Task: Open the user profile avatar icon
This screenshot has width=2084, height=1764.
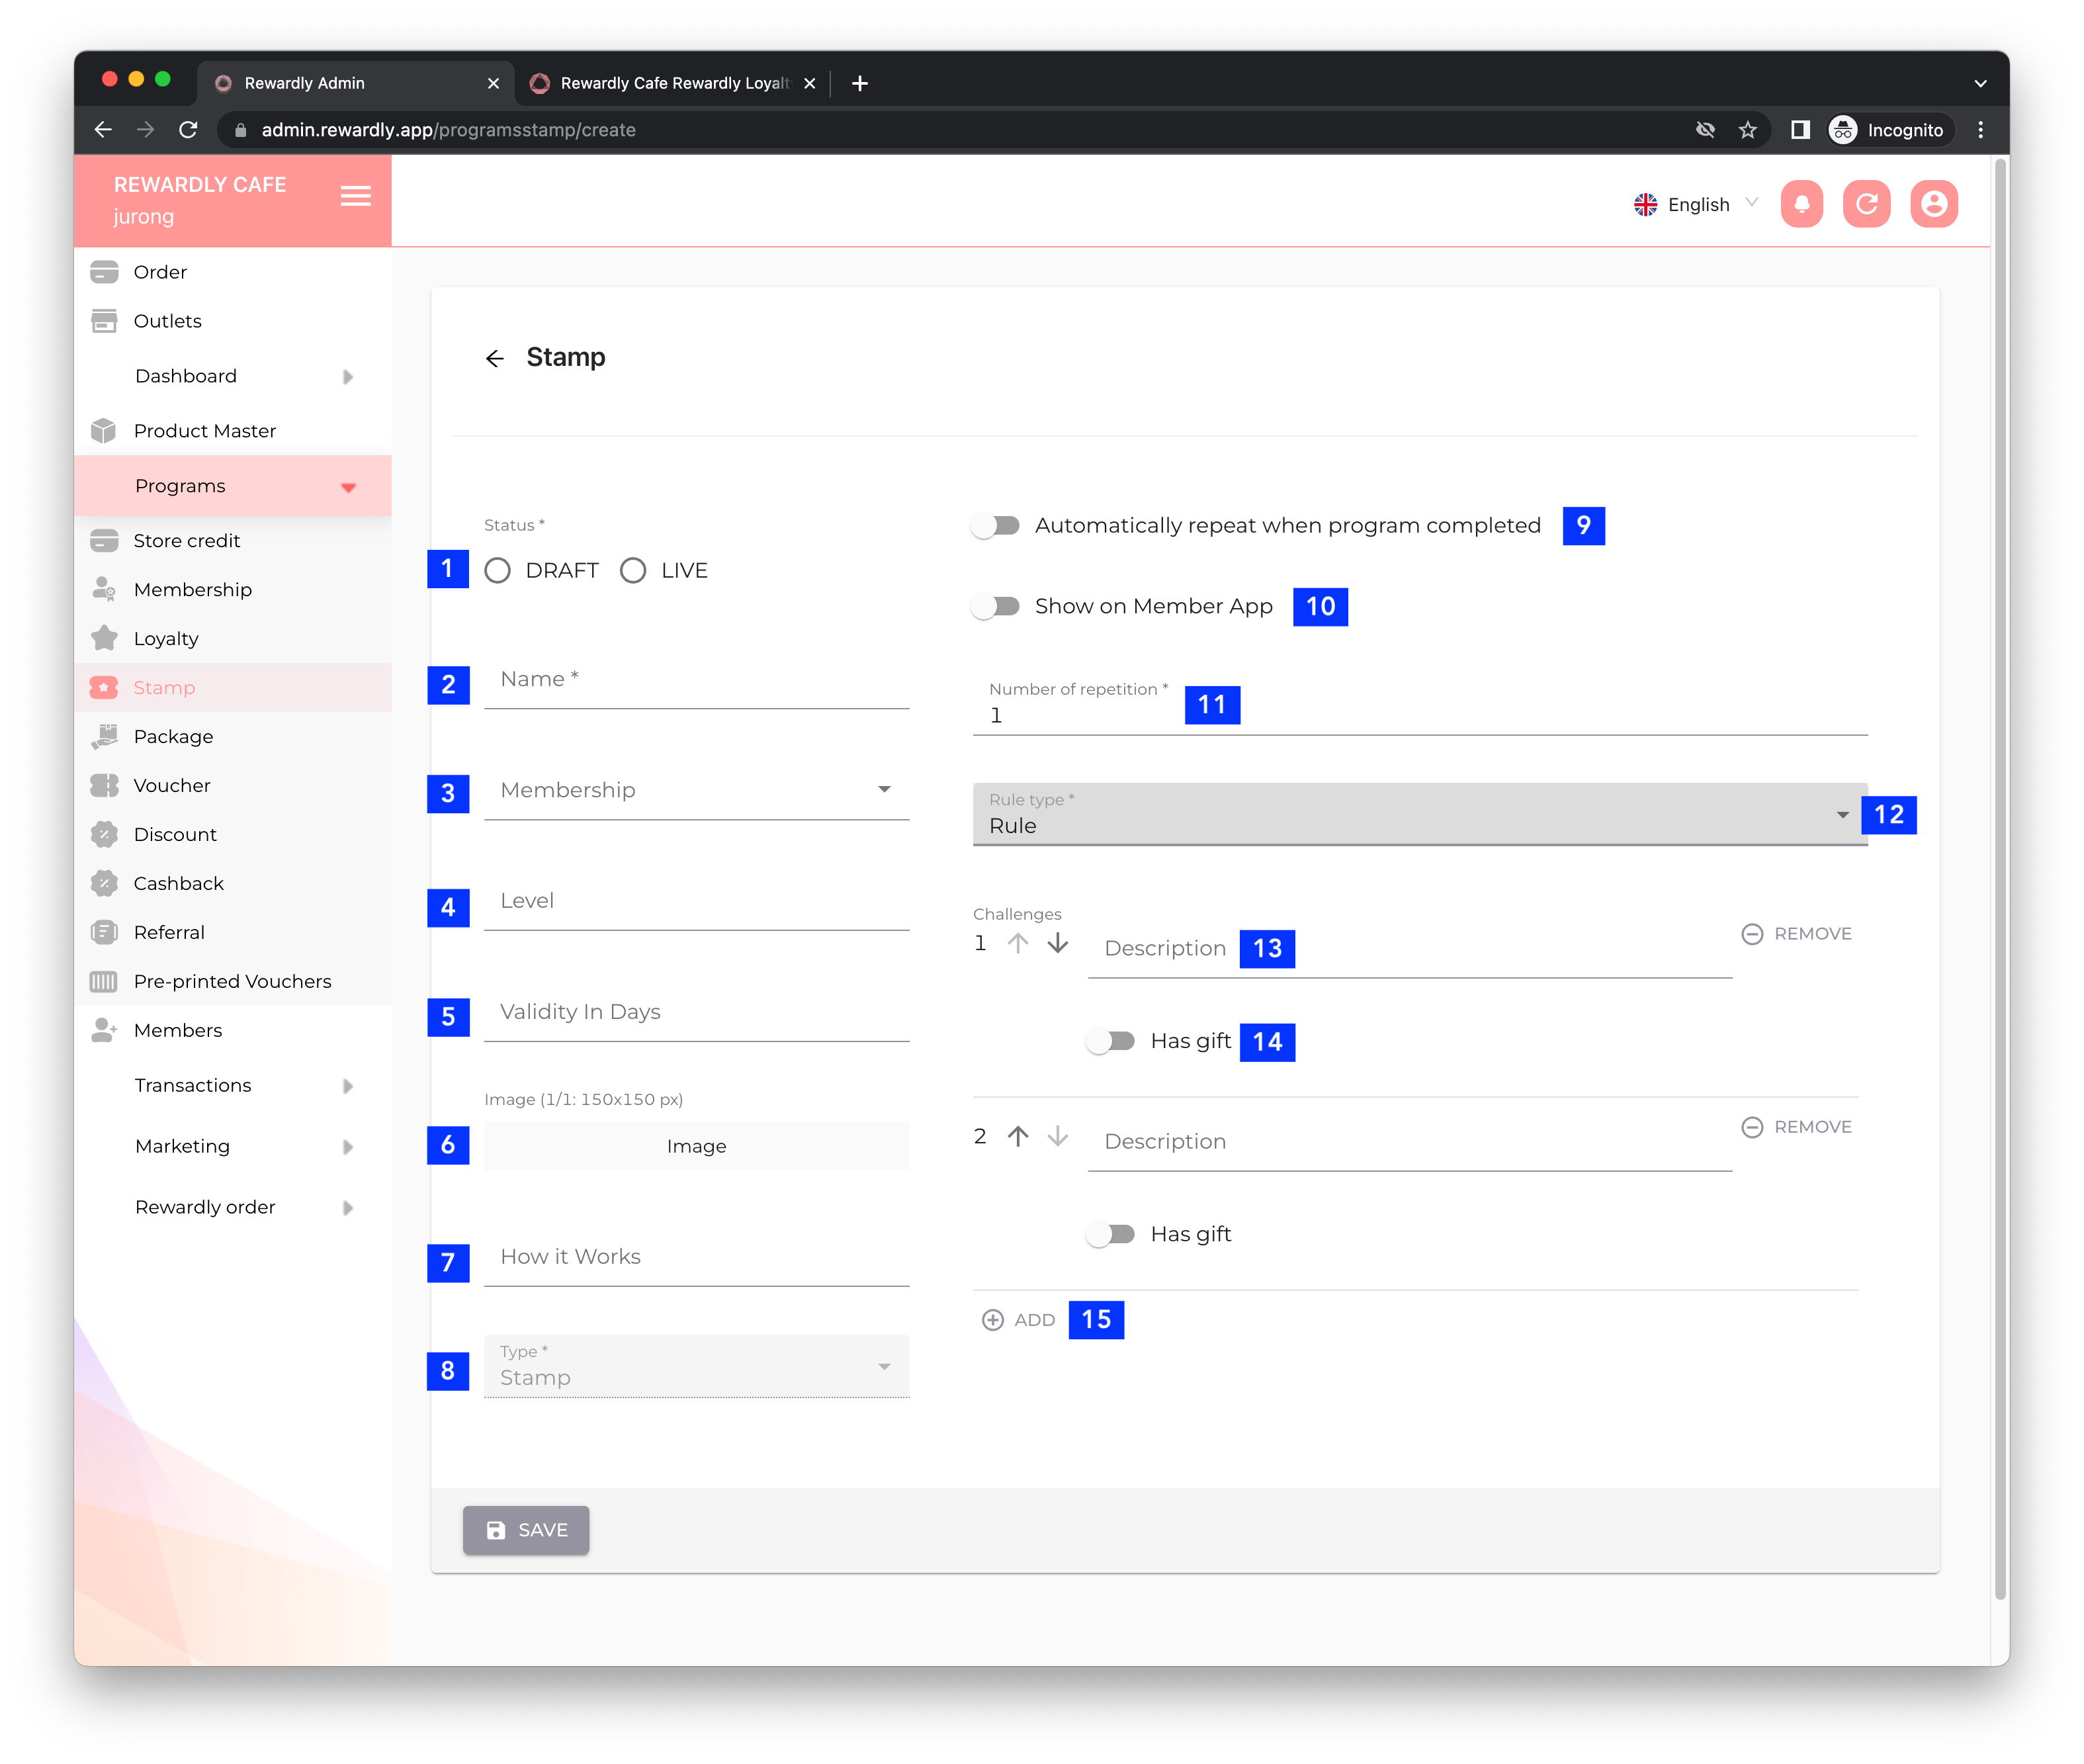Action: (x=1933, y=204)
